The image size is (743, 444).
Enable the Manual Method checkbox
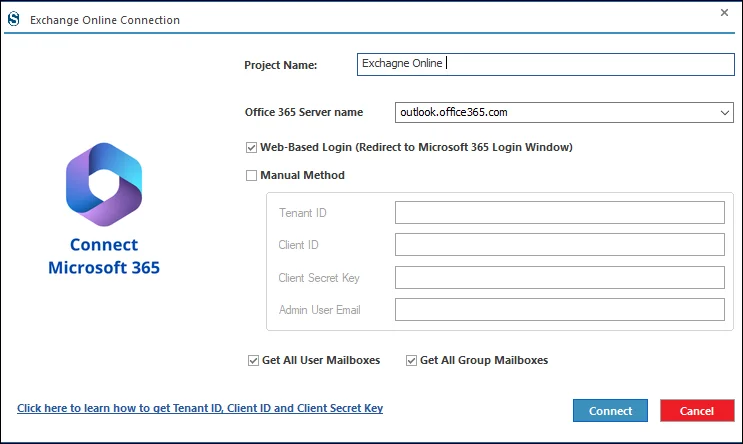(251, 175)
